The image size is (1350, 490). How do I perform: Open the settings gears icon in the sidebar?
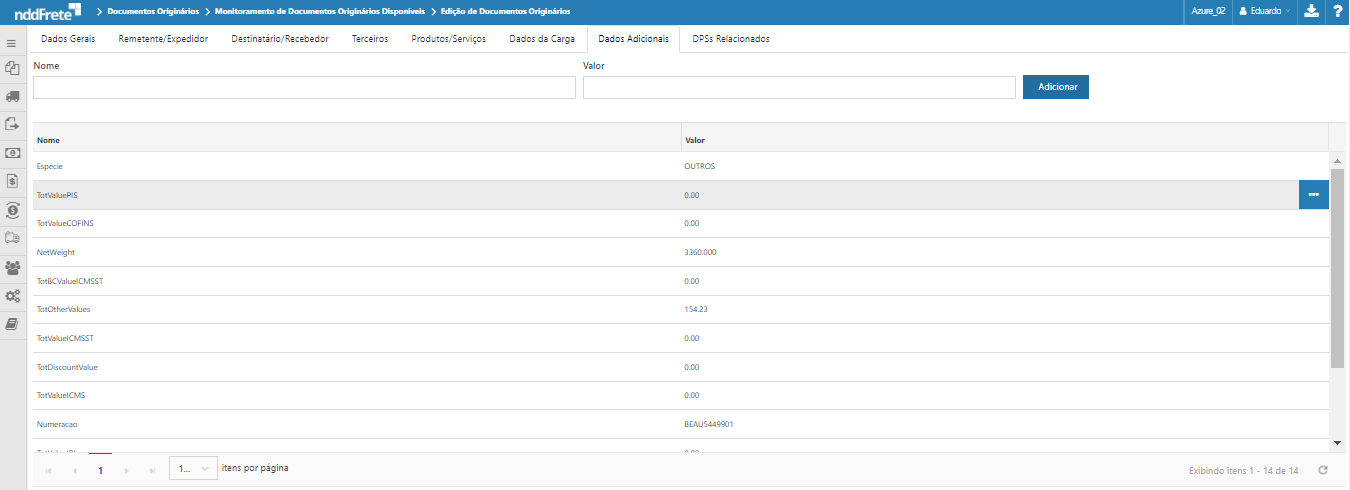tap(12, 296)
